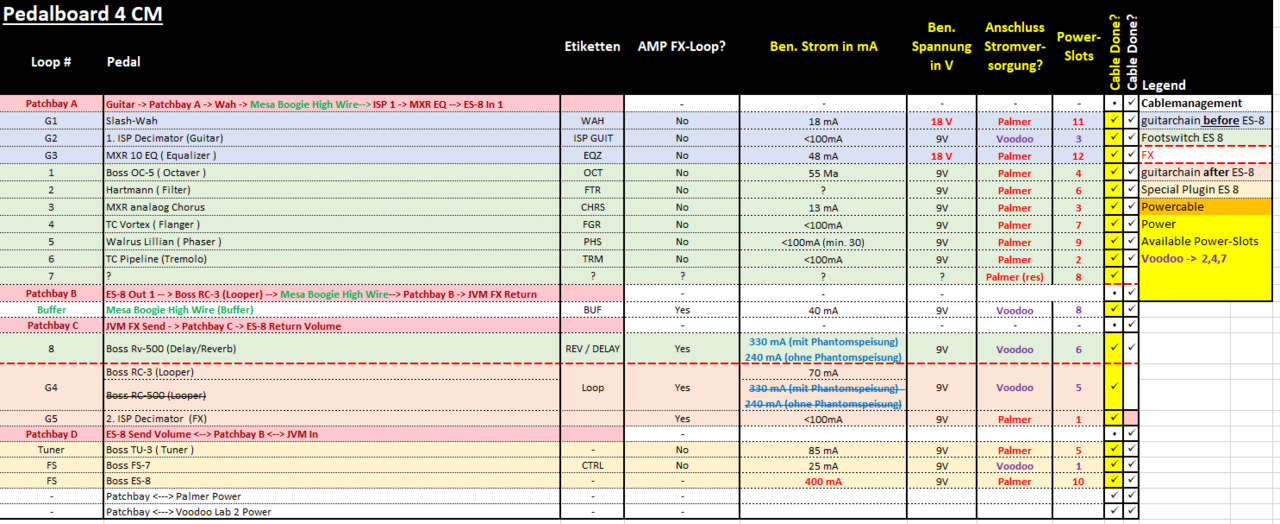Select the <100mA (min. 30) current cell

(823, 241)
